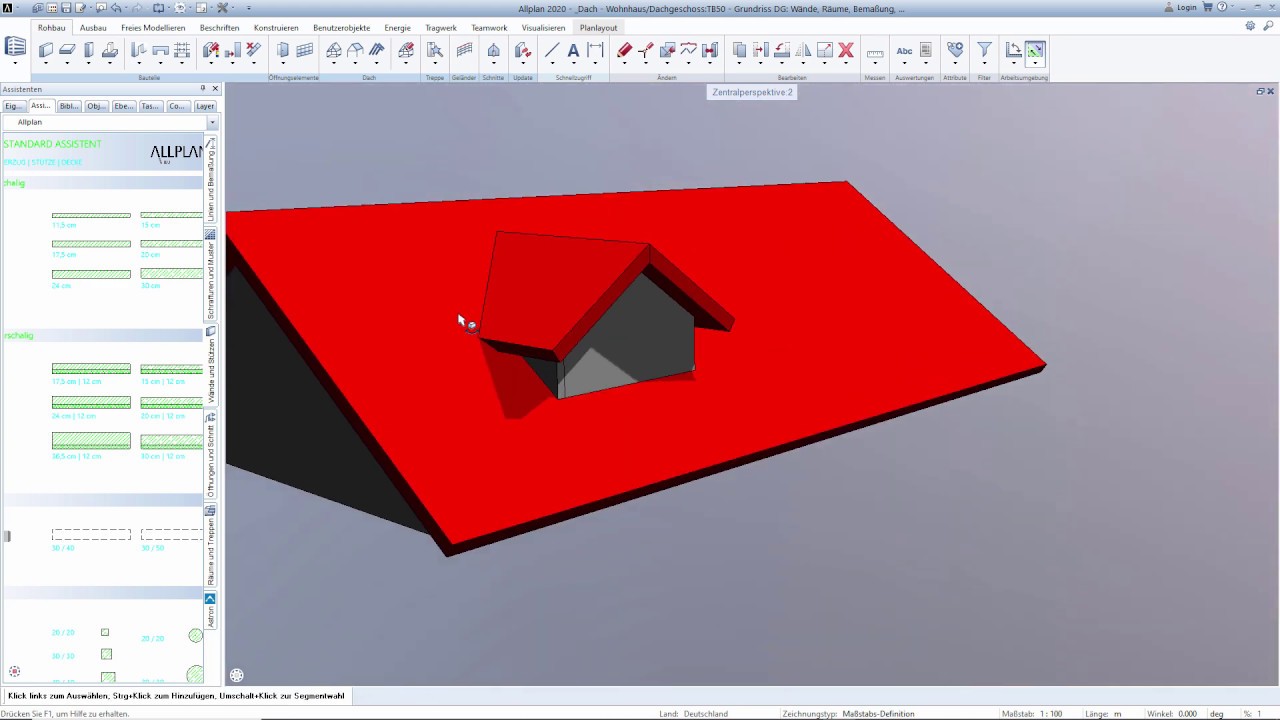Select the 30 / 40 dashed beam template
This screenshot has width=1280, height=720.
point(91,536)
